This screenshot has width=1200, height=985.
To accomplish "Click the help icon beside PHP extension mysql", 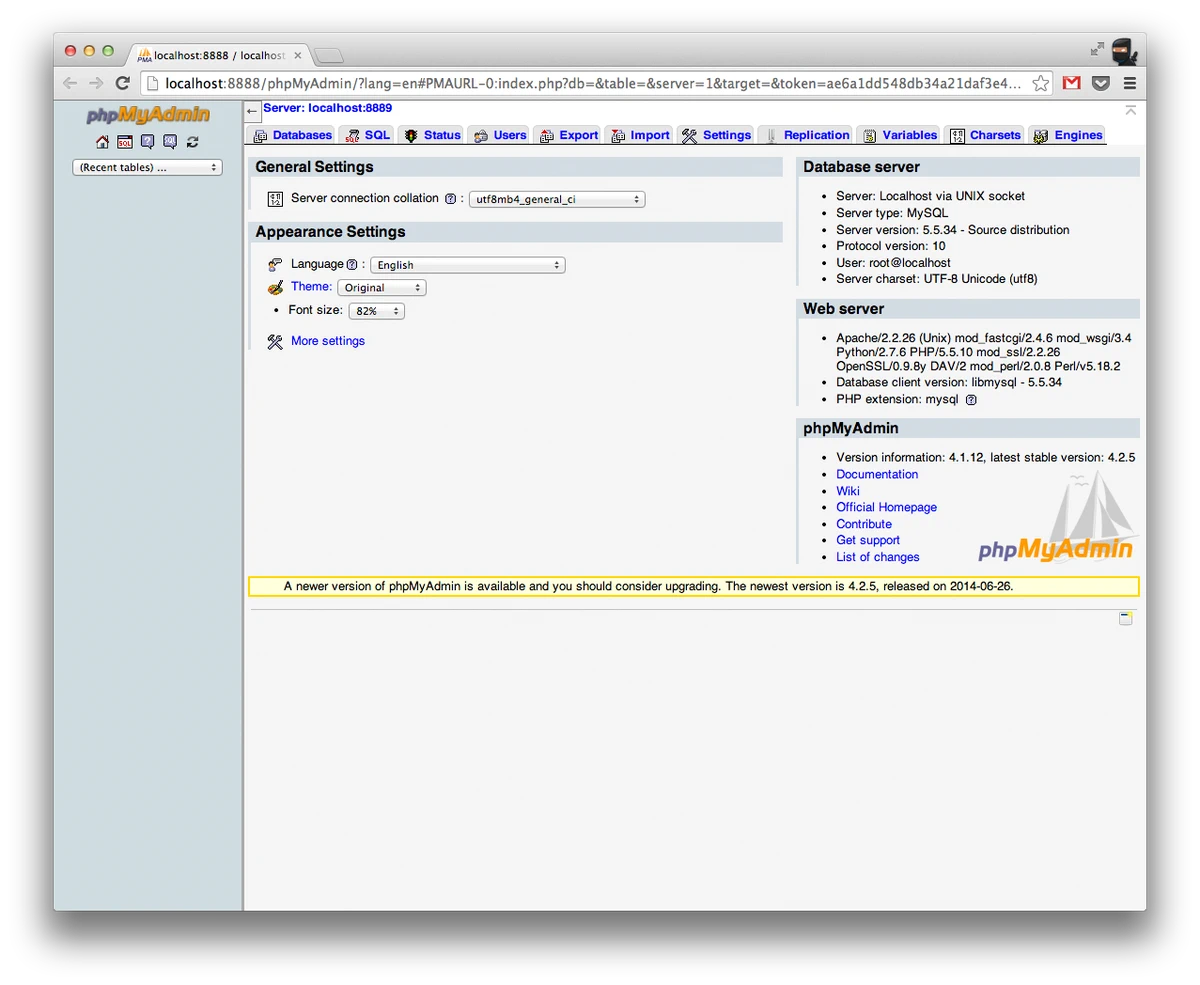I will 971,400.
